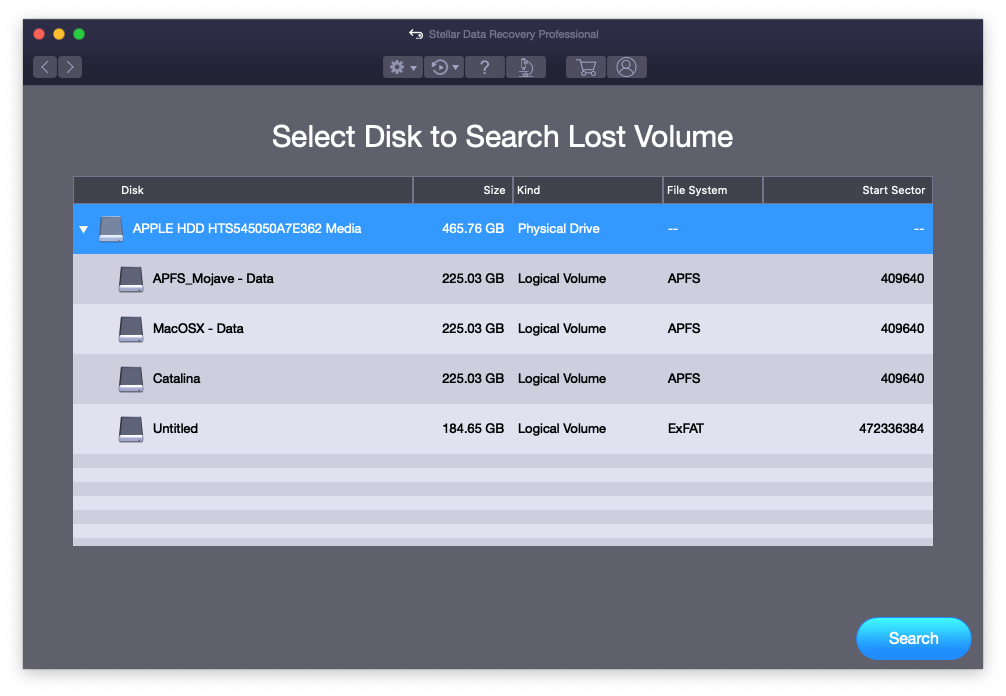Click the APFS cell in the Catalina row
This screenshot has width=1006, height=696.
[x=684, y=378]
